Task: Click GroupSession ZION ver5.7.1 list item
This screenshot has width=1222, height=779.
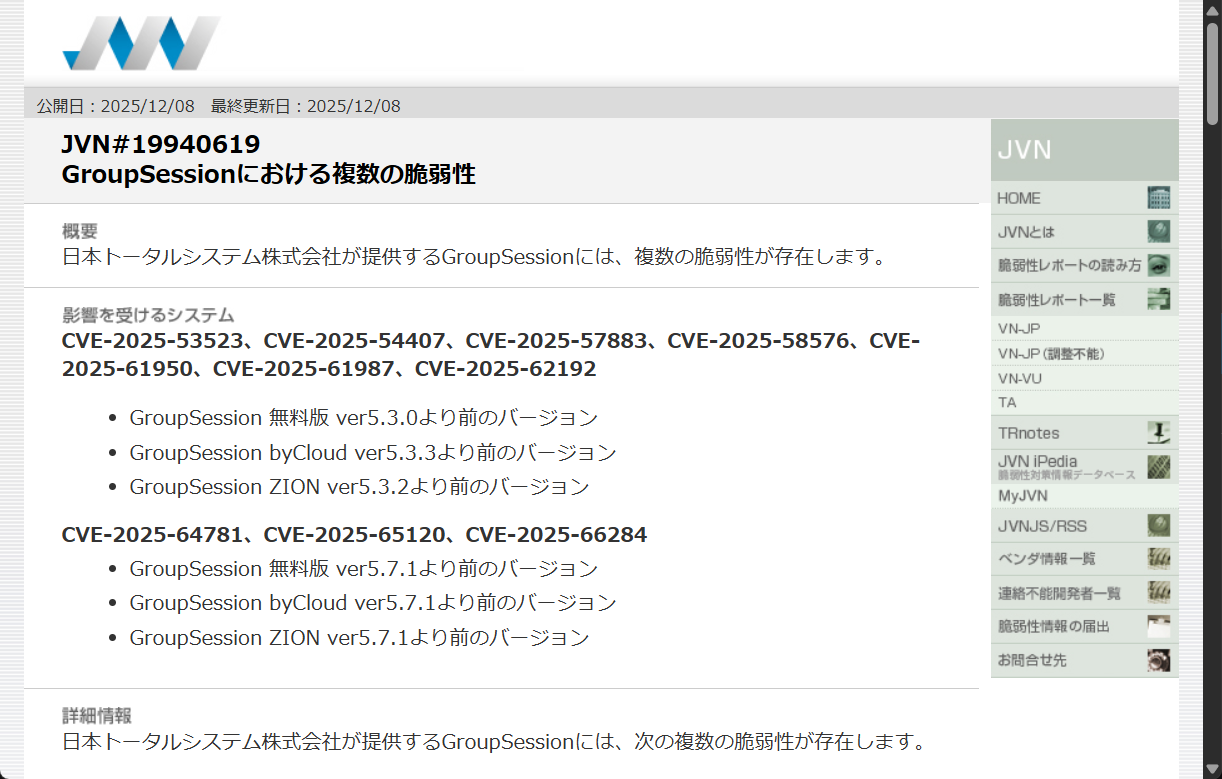Action: 359,637
